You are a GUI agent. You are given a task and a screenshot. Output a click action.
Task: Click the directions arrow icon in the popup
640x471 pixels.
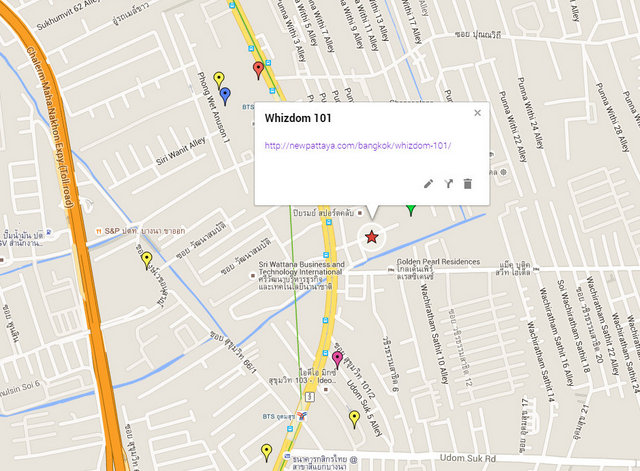(x=449, y=184)
